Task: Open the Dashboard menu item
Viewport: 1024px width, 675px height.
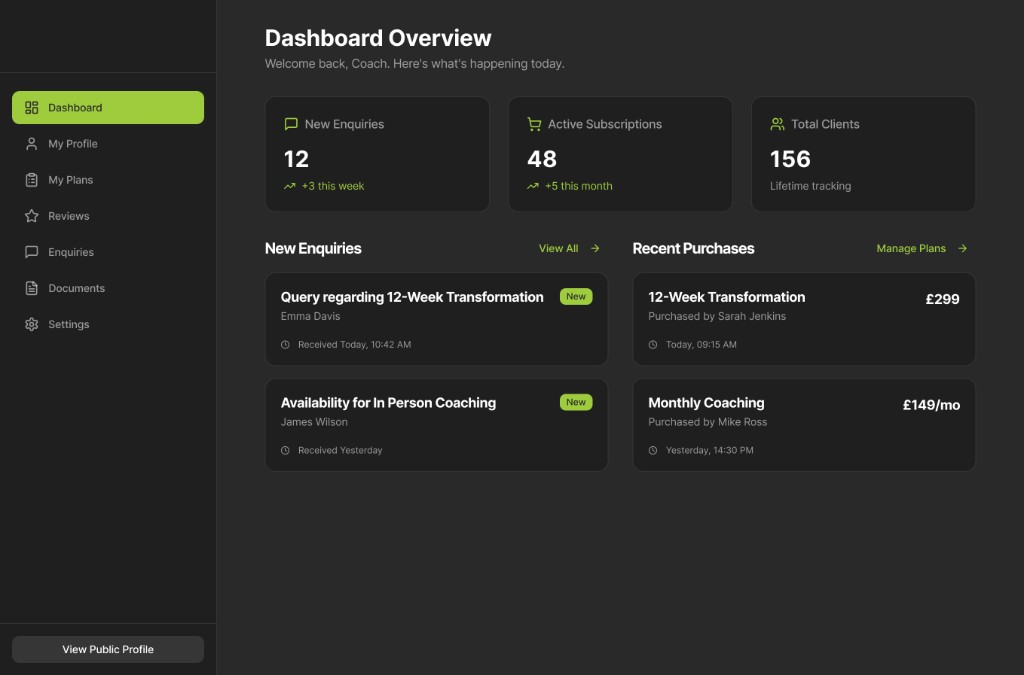Action: coord(108,108)
